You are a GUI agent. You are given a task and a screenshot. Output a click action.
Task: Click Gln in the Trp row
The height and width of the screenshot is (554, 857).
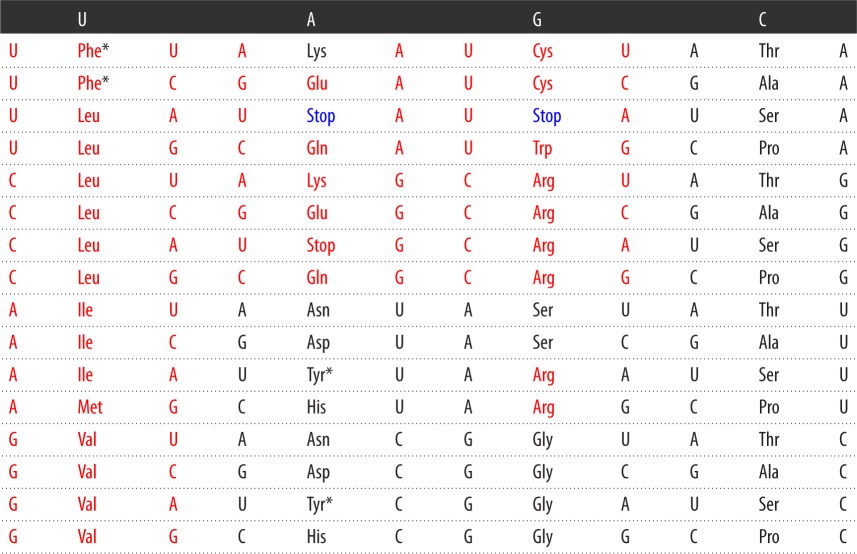317,148
